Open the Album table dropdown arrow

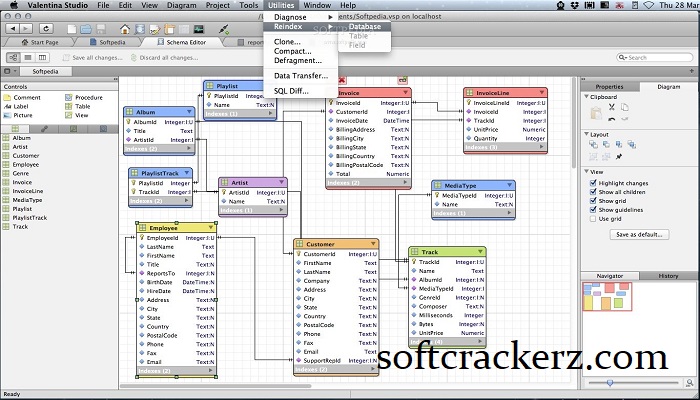click(x=189, y=112)
